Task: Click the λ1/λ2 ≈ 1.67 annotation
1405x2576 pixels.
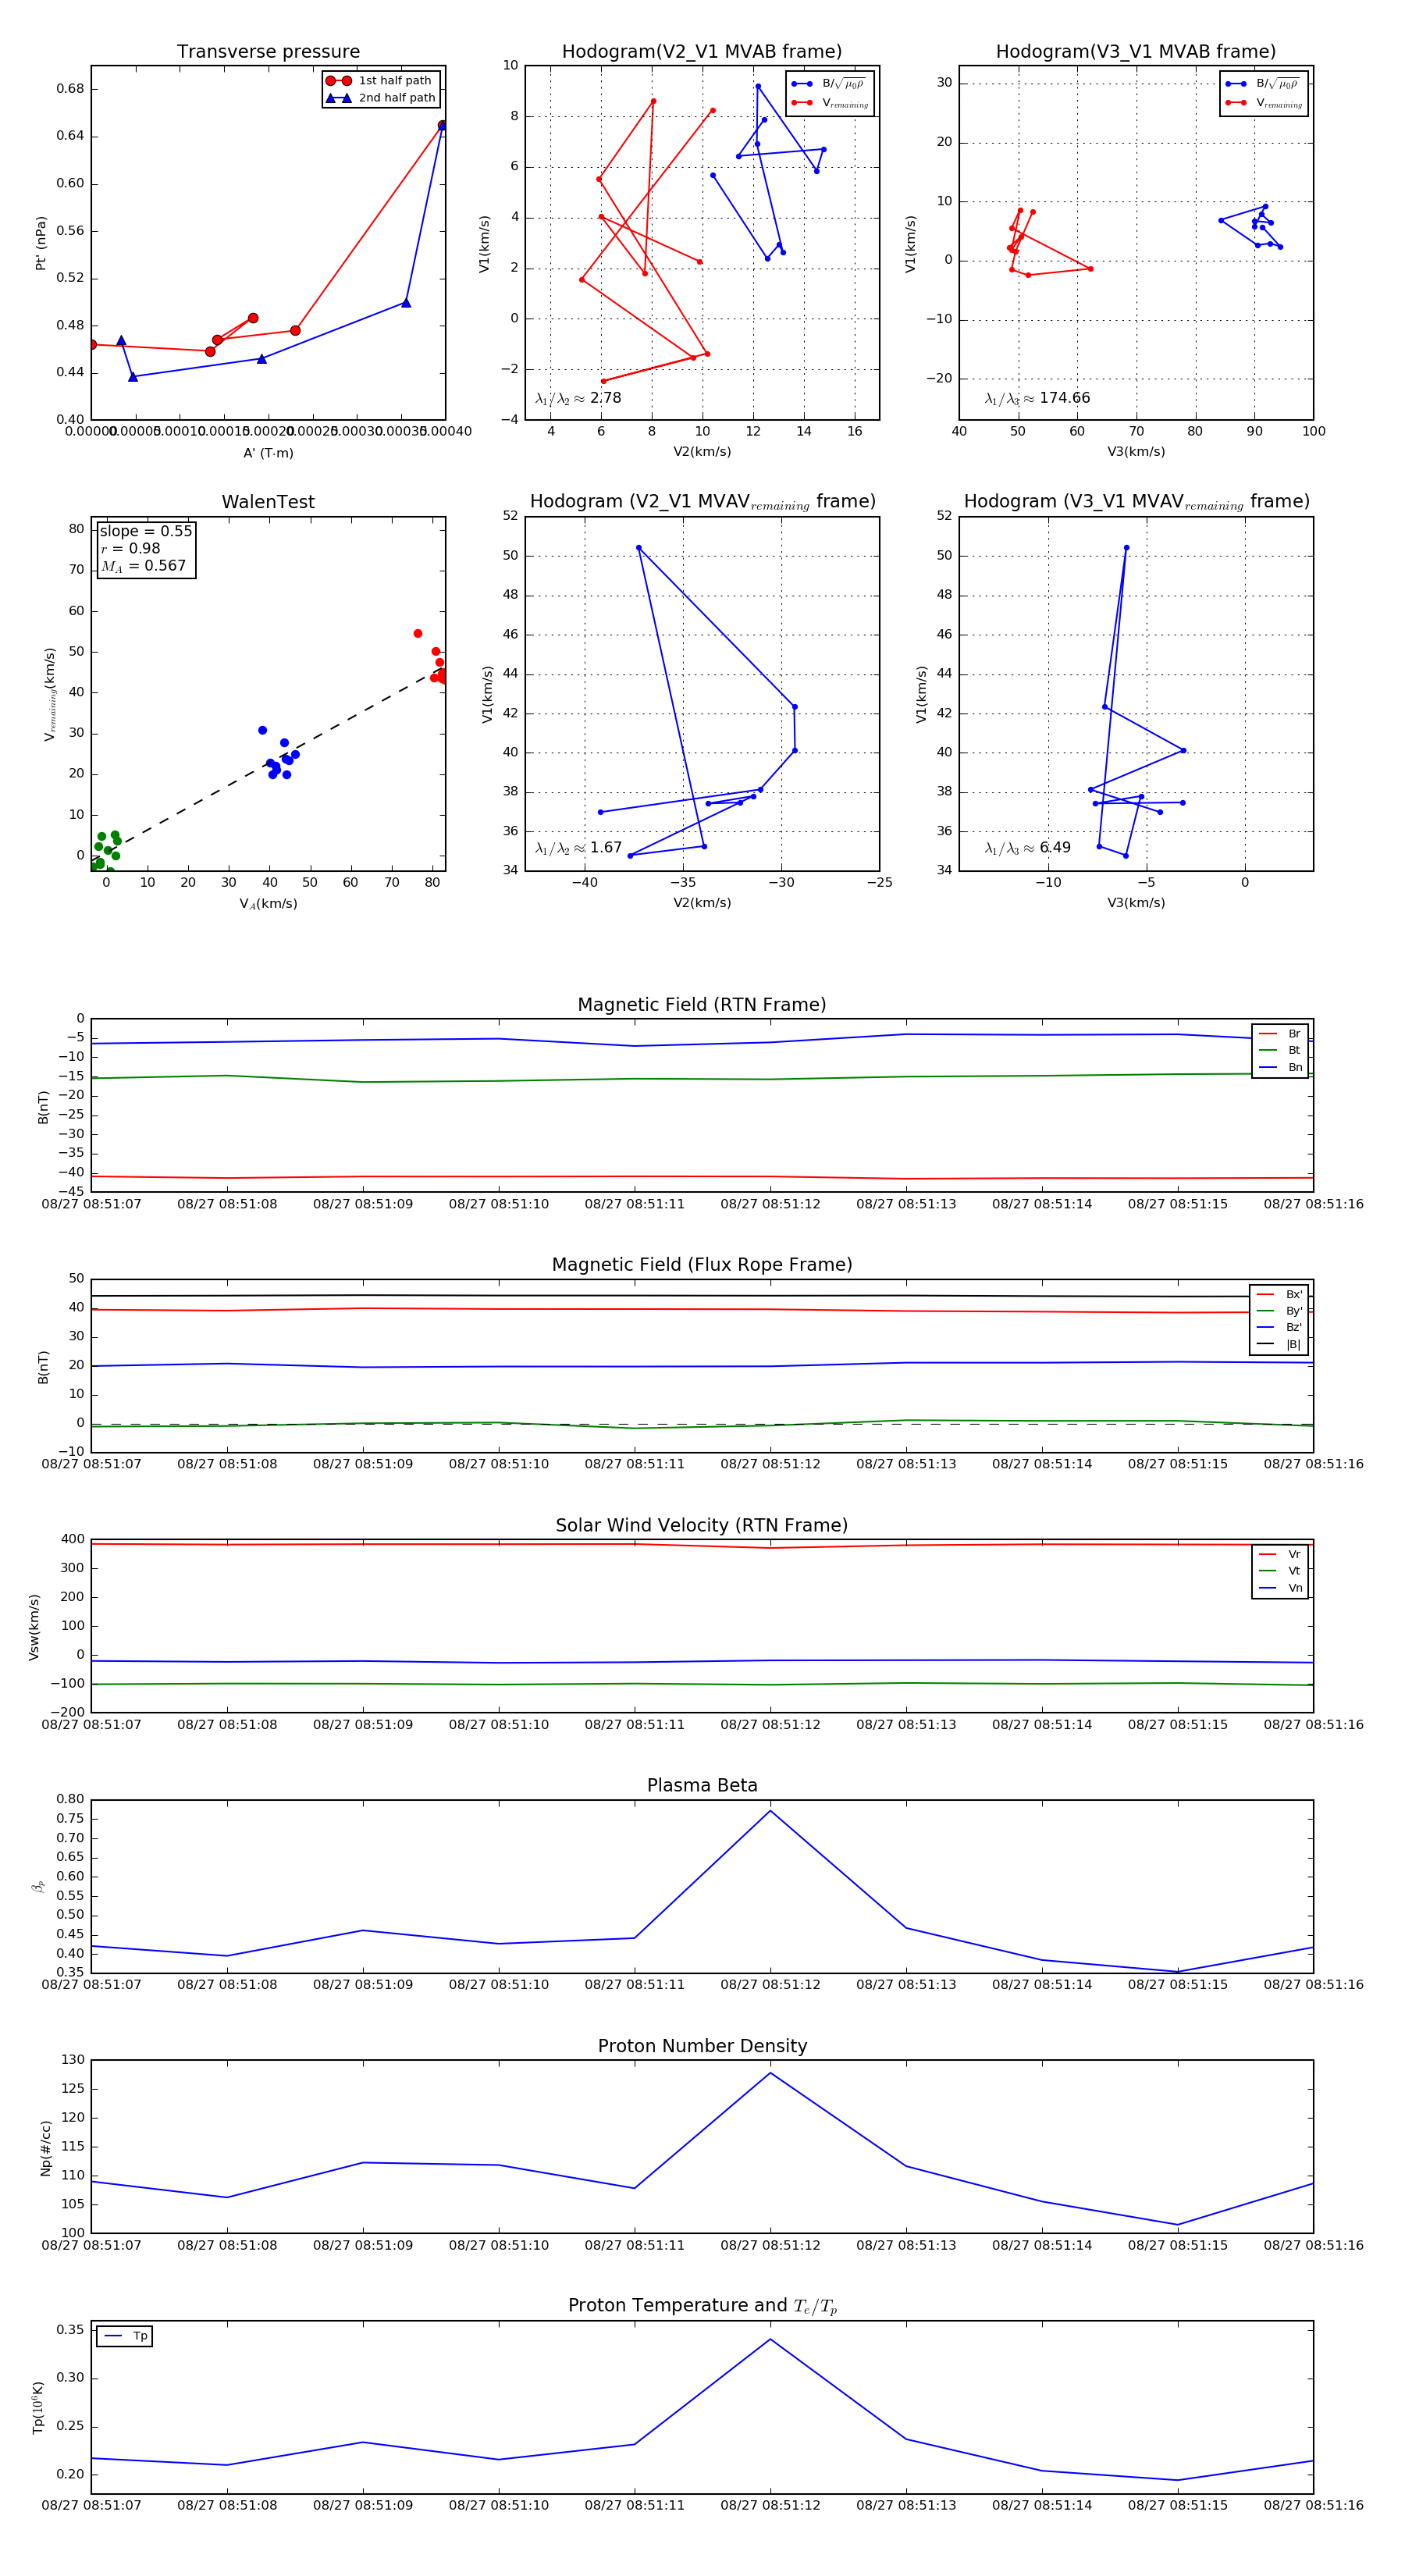Action: [x=578, y=848]
